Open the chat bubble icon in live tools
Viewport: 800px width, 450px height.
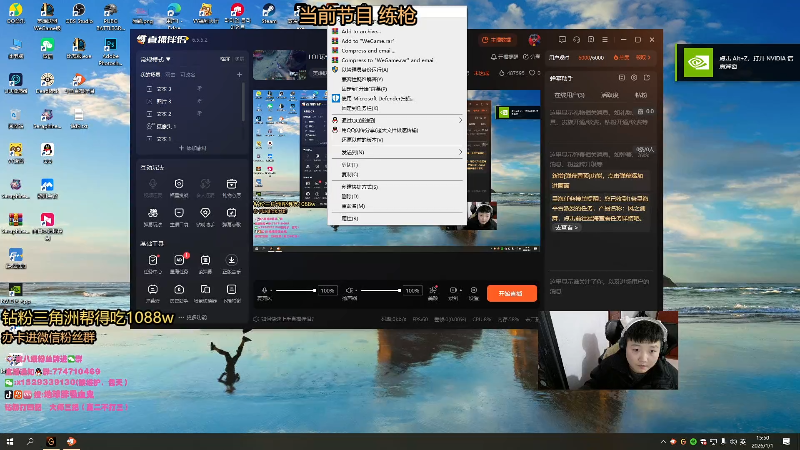[153, 290]
